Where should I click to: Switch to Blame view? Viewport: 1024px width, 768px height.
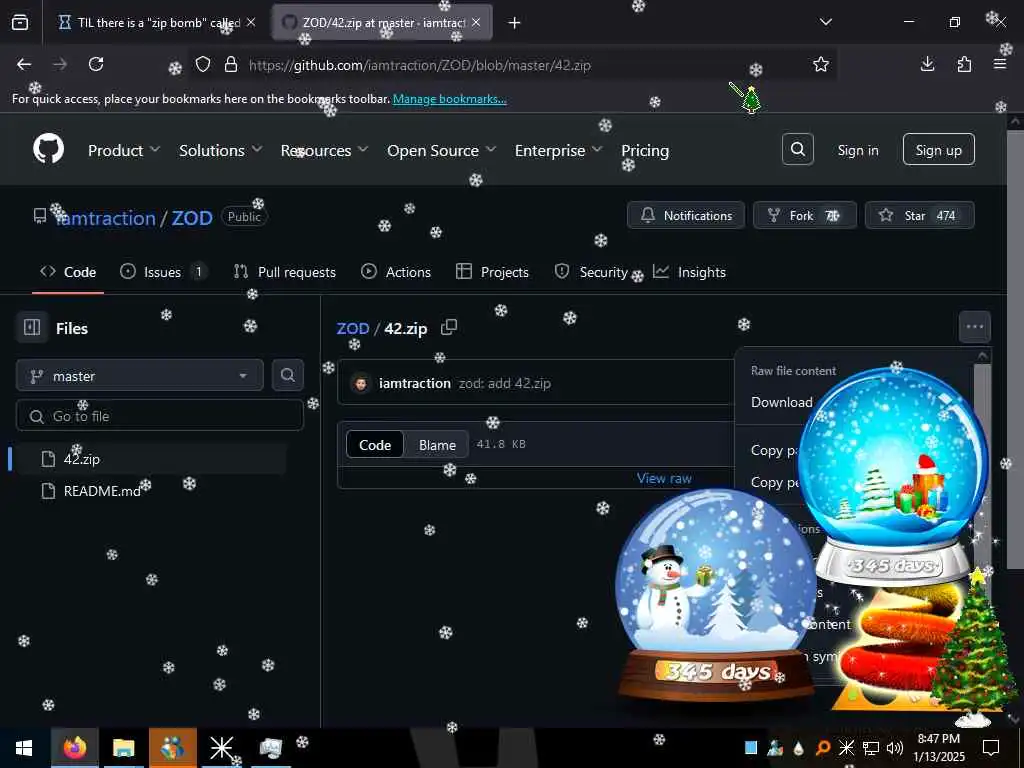(437, 445)
